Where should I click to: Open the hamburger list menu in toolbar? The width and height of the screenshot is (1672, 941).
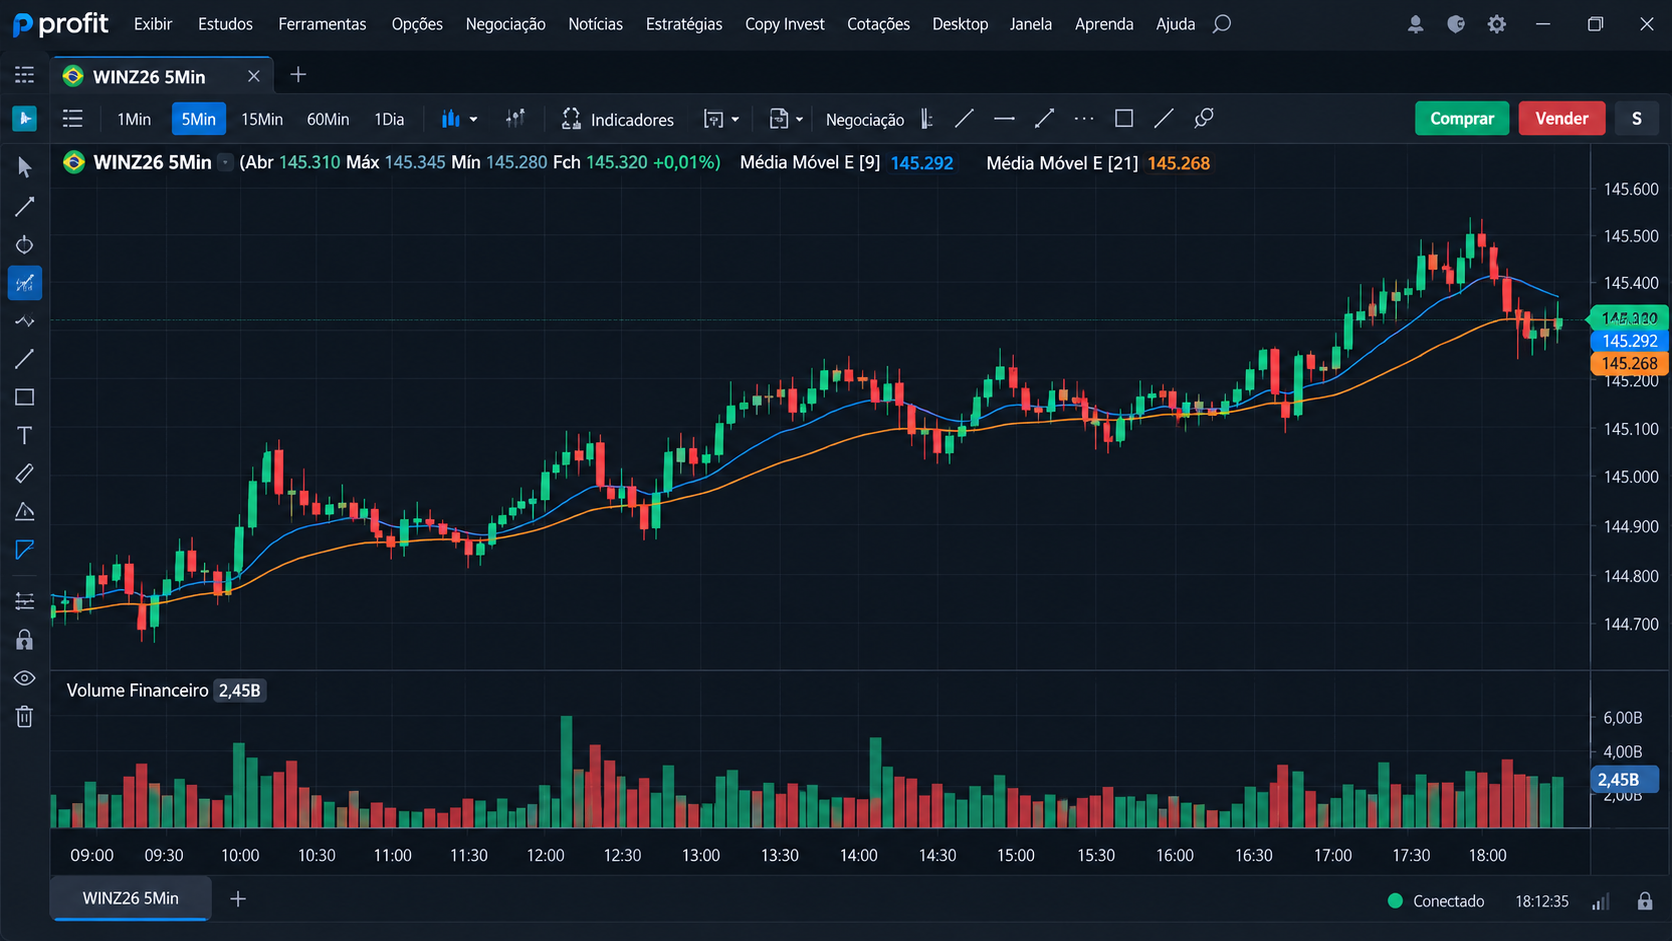(73, 119)
